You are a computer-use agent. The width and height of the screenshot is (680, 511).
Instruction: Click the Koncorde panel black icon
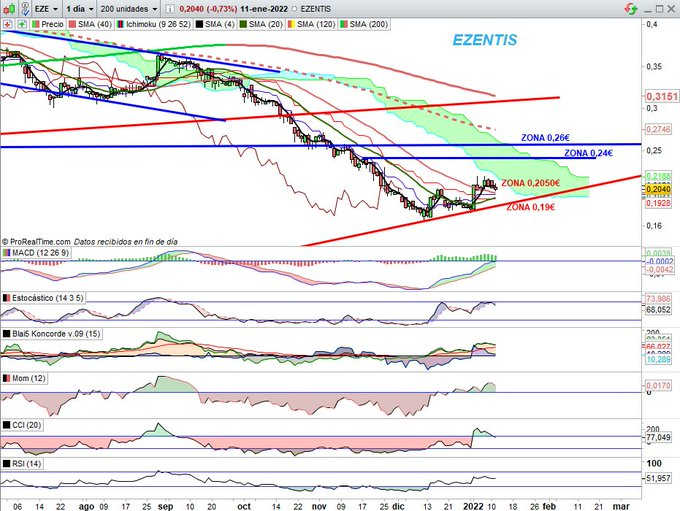[x=7, y=334]
